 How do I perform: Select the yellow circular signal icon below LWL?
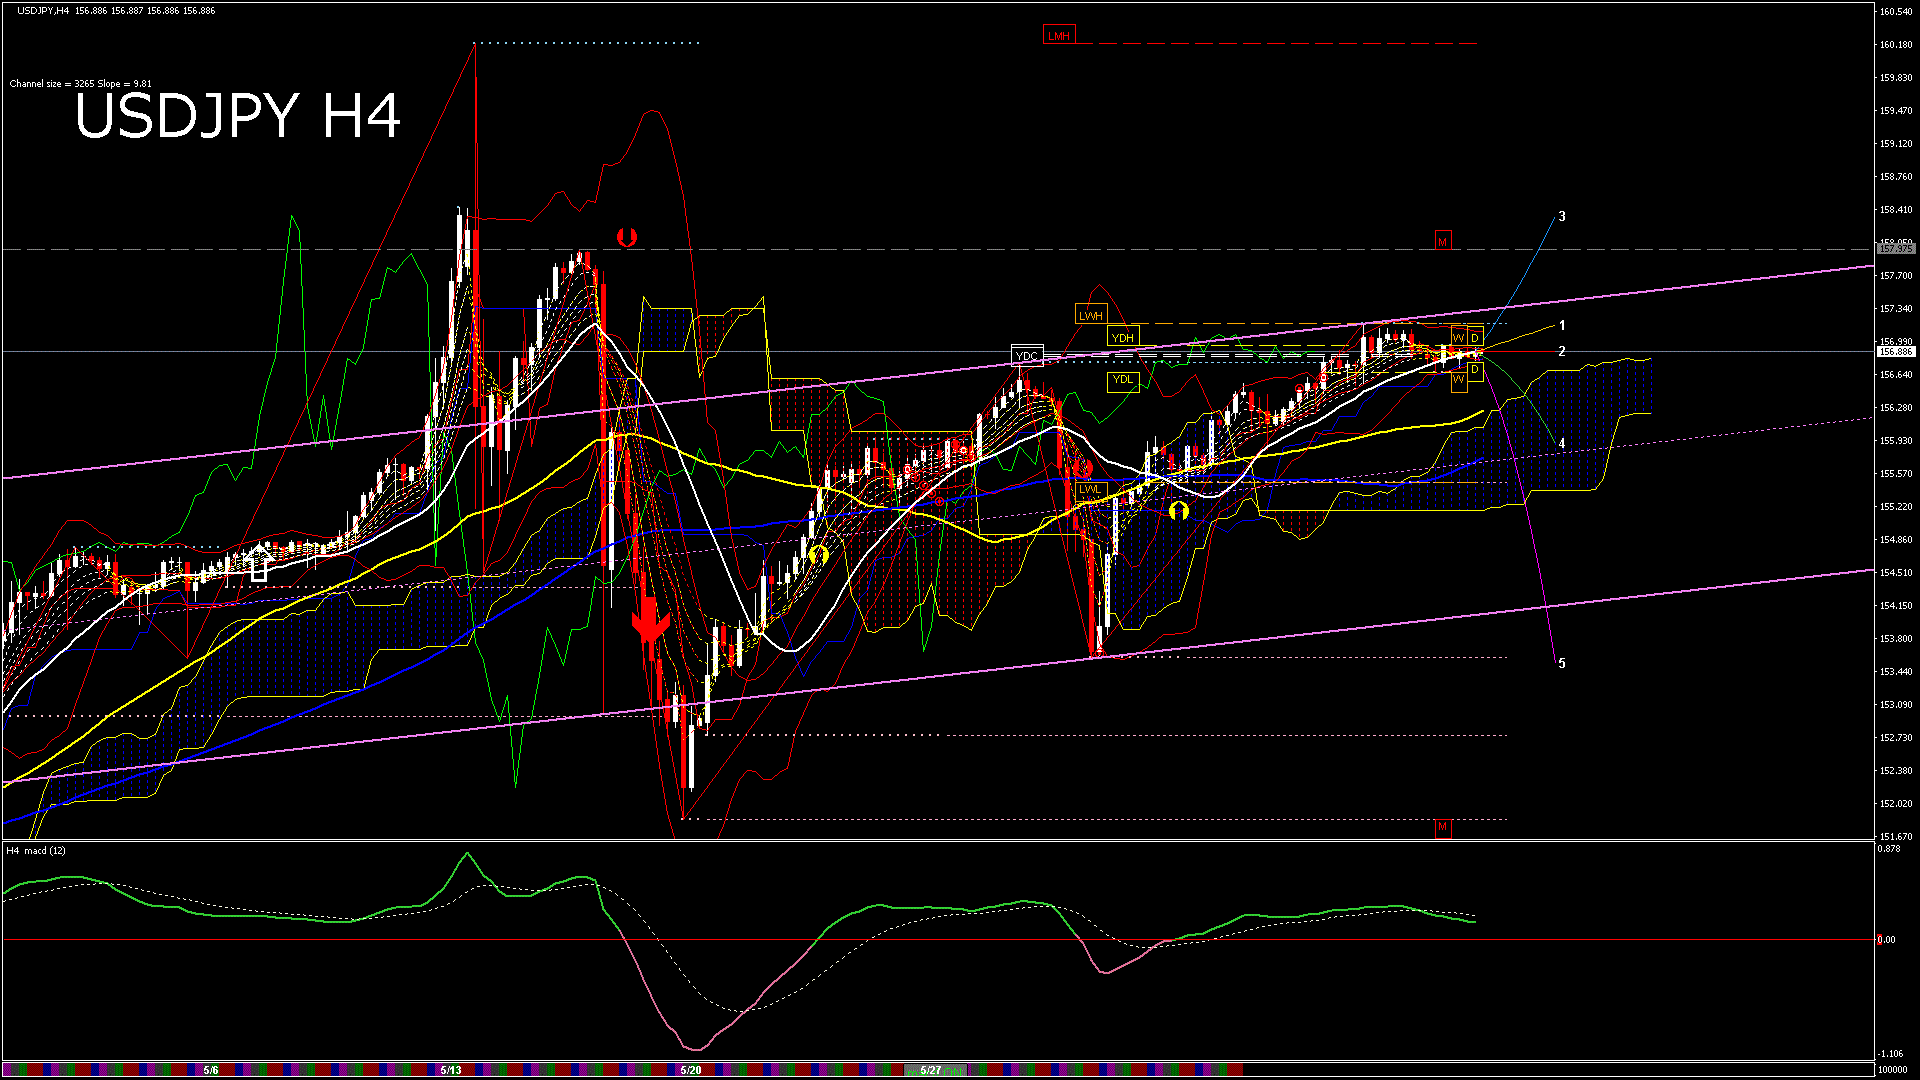(x=1179, y=511)
